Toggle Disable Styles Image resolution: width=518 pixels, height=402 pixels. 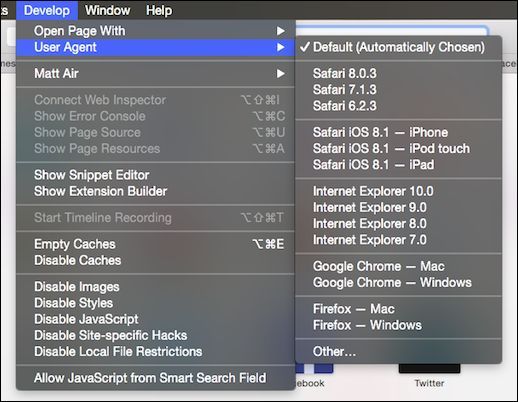point(155,303)
